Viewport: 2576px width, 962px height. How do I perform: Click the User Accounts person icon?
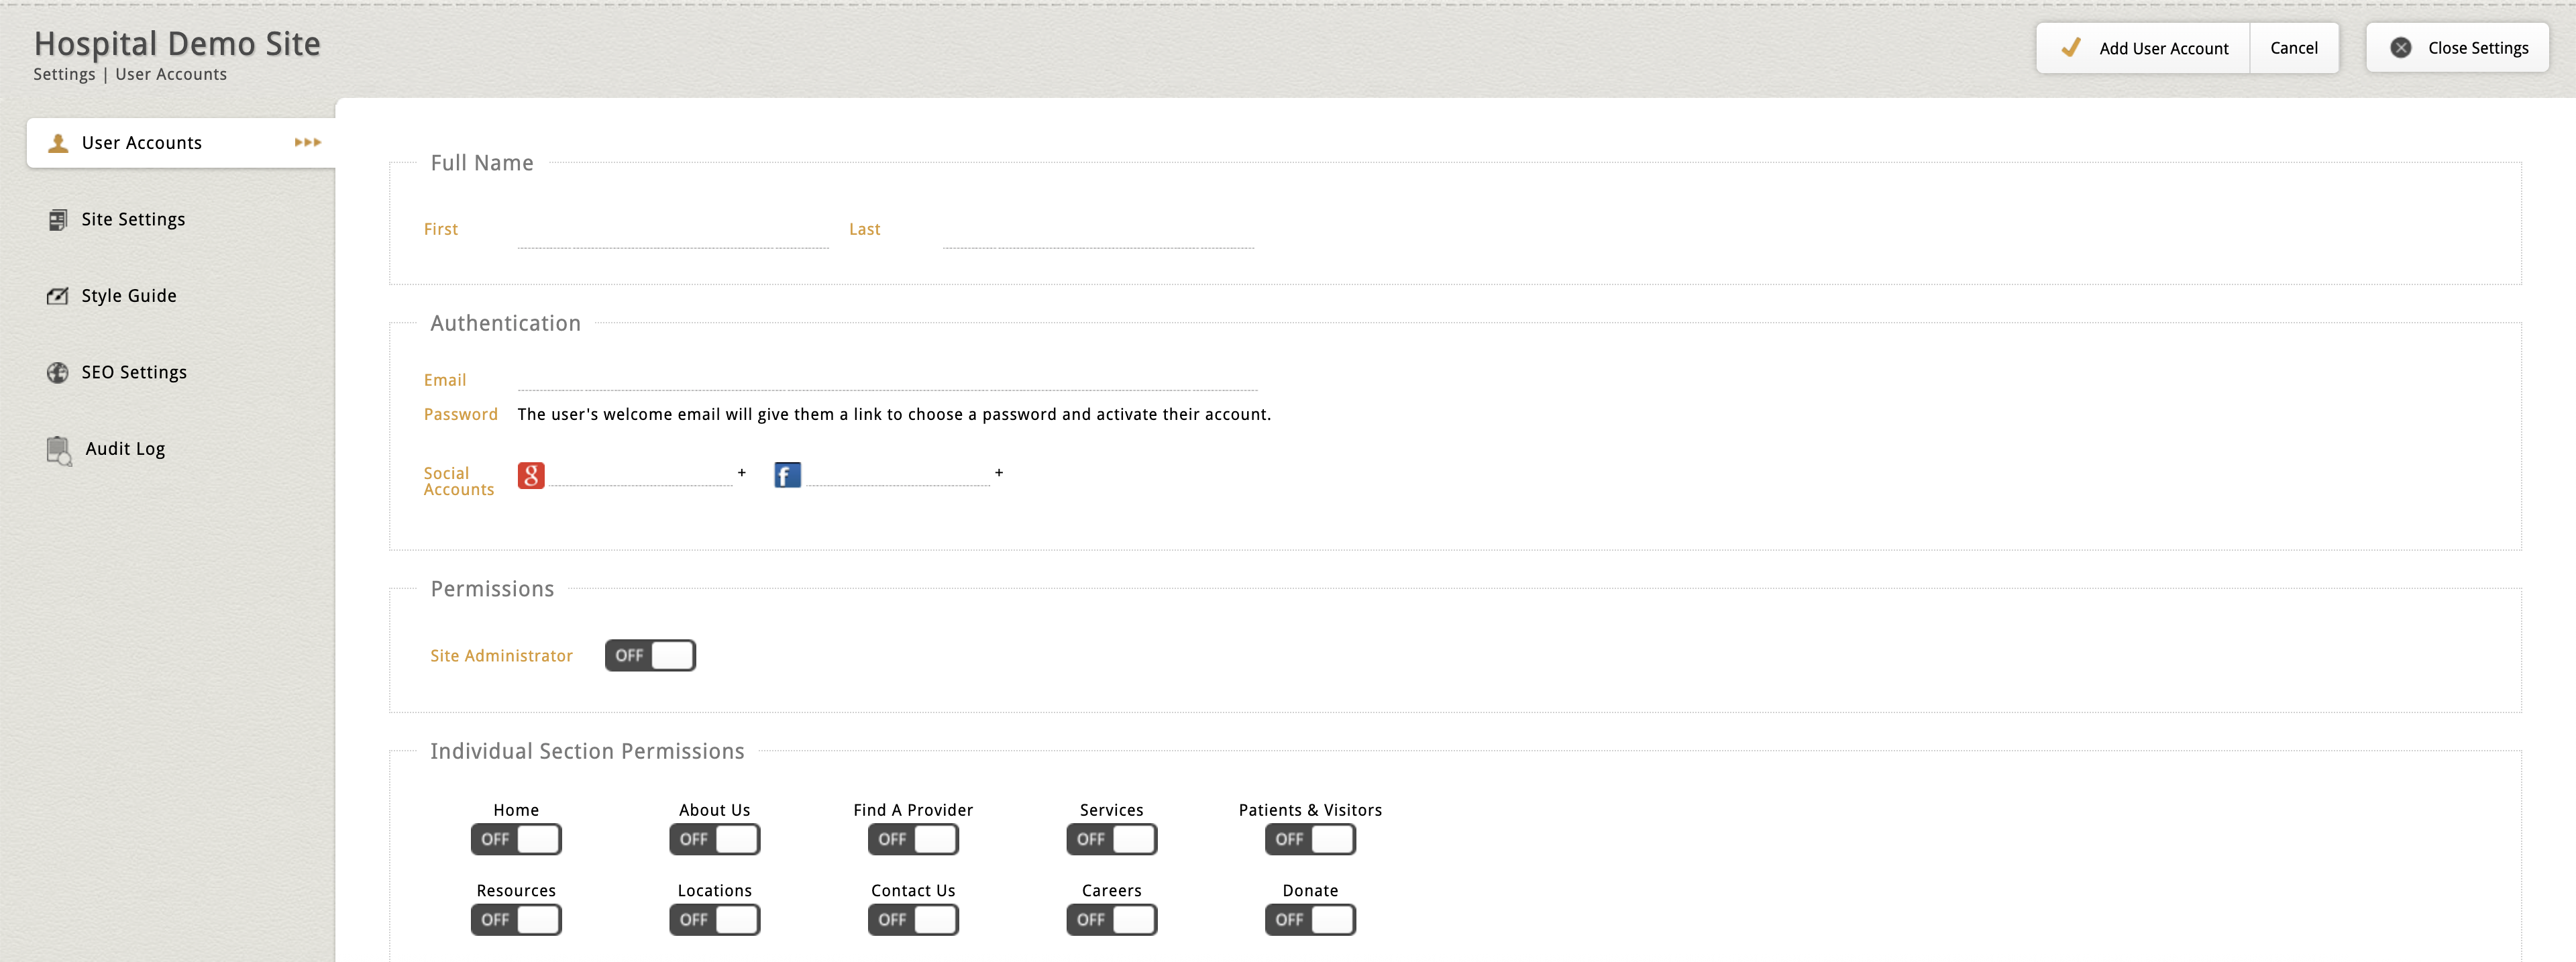[x=58, y=143]
